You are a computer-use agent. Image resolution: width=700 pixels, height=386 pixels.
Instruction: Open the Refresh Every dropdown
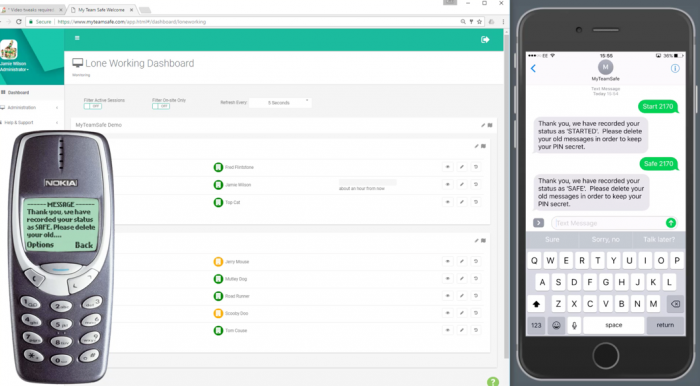280,103
